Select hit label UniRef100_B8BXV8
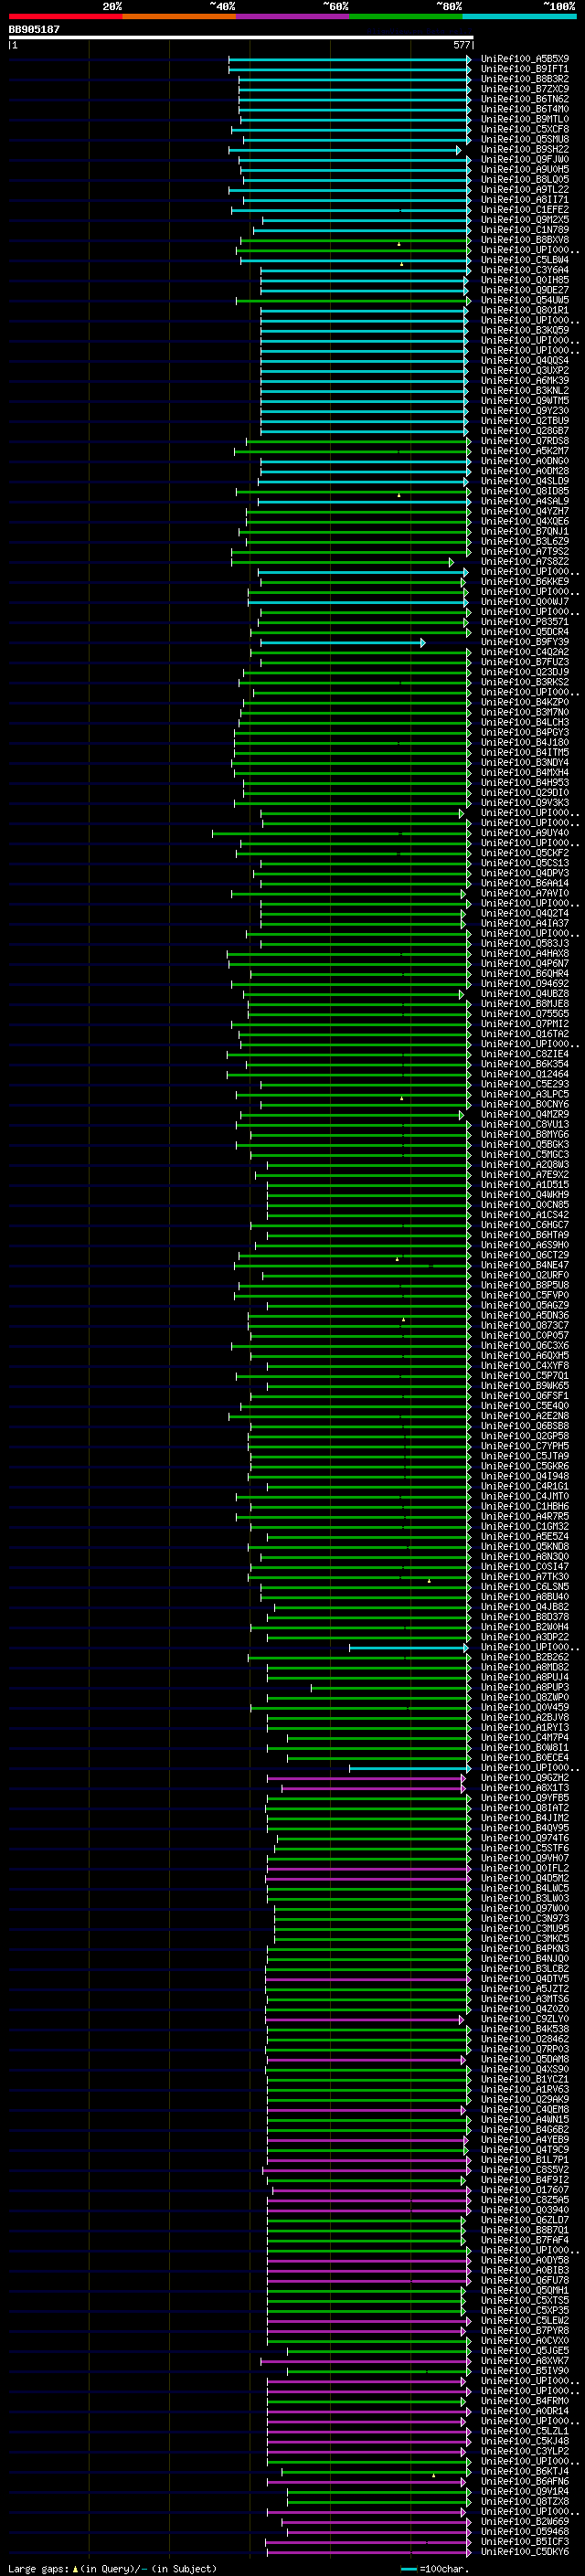This screenshot has width=585, height=2576. [525, 239]
